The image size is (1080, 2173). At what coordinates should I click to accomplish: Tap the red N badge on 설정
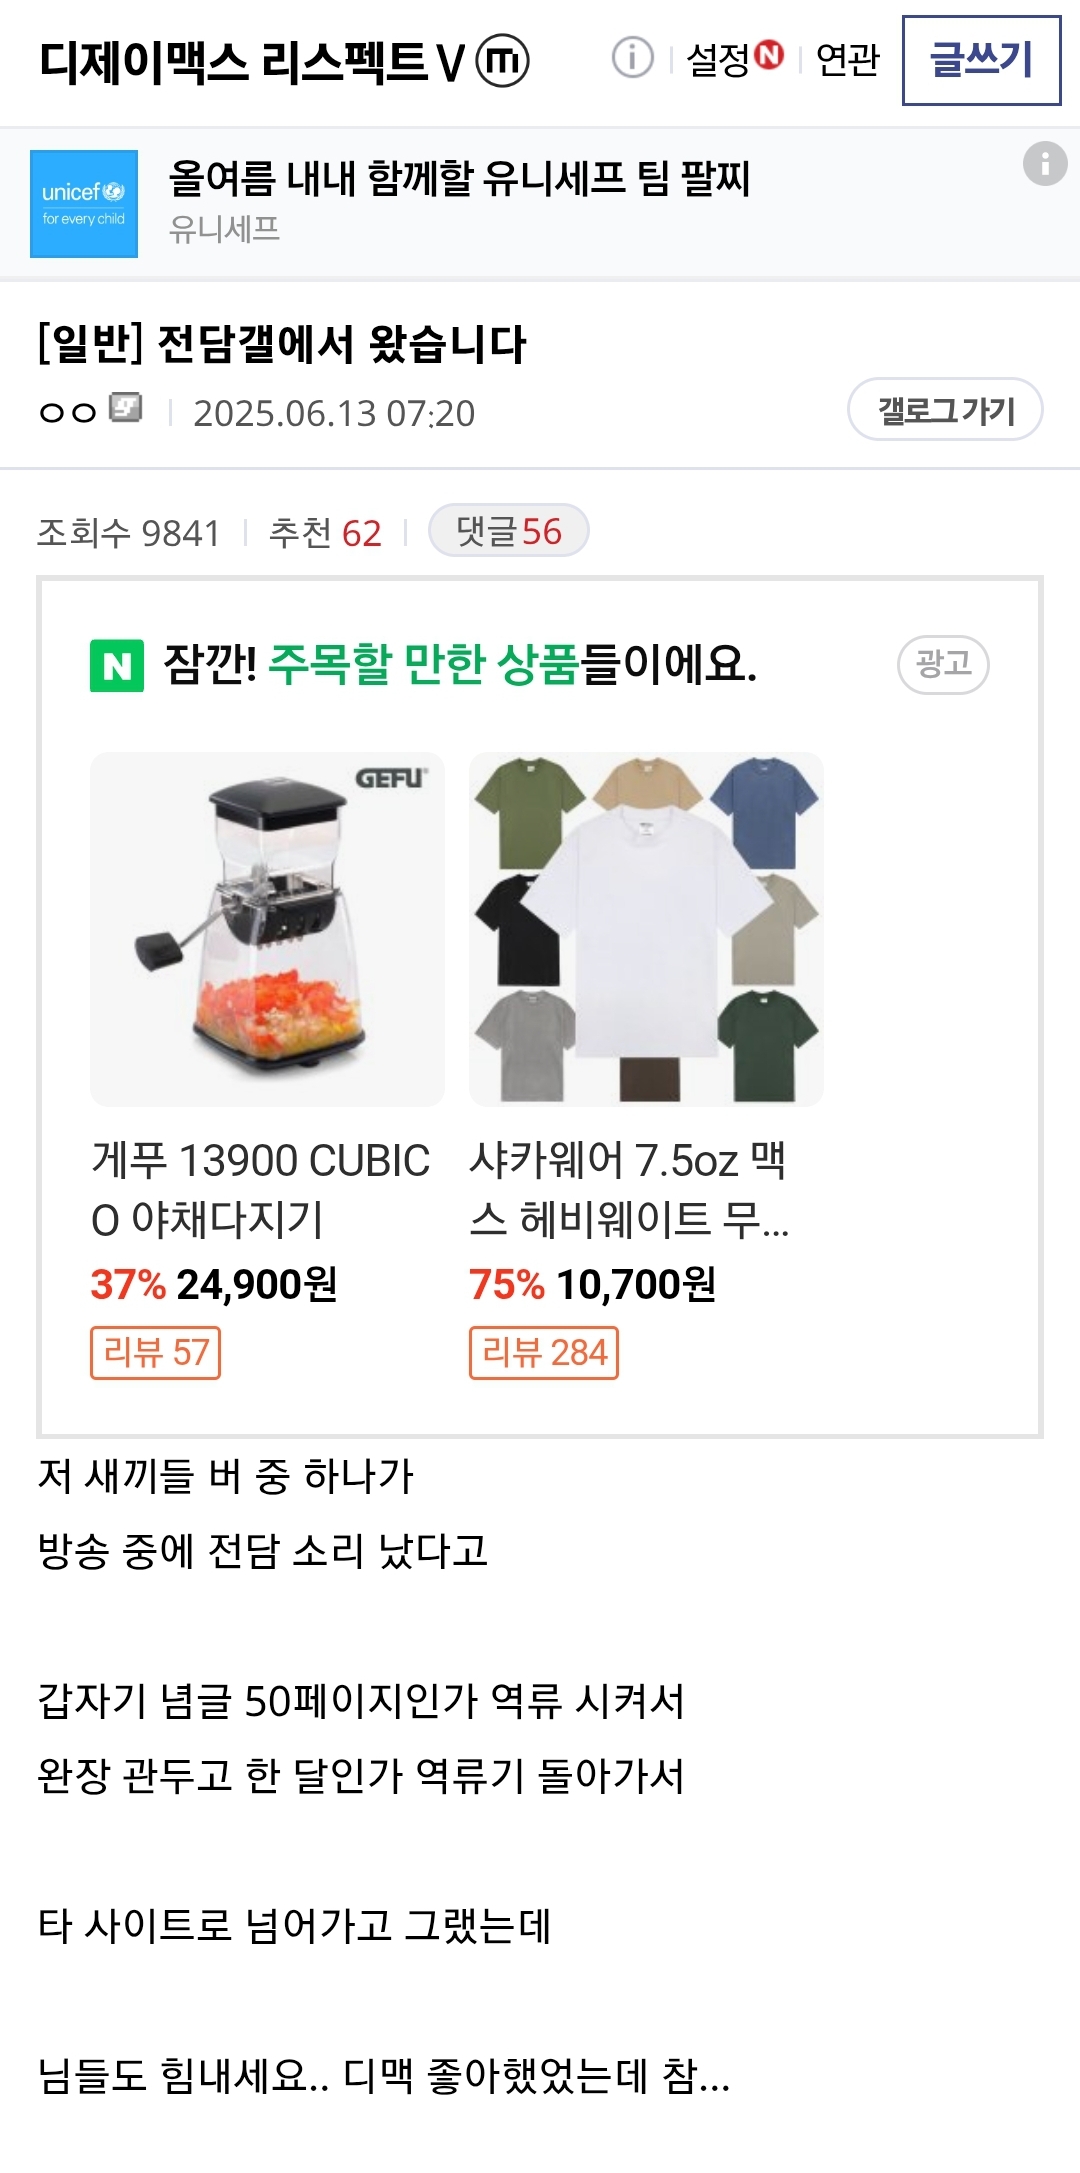[x=768, y=54]
